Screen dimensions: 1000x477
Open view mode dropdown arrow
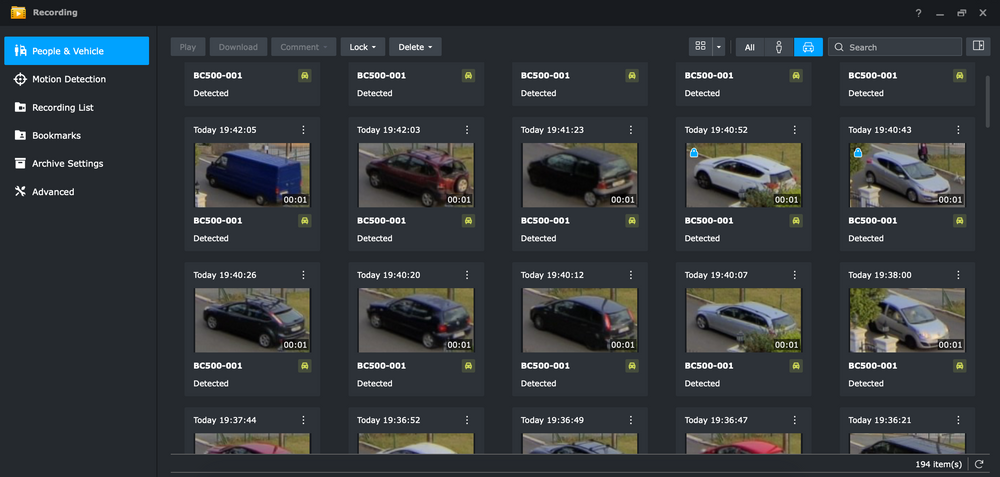coord(719,47)
